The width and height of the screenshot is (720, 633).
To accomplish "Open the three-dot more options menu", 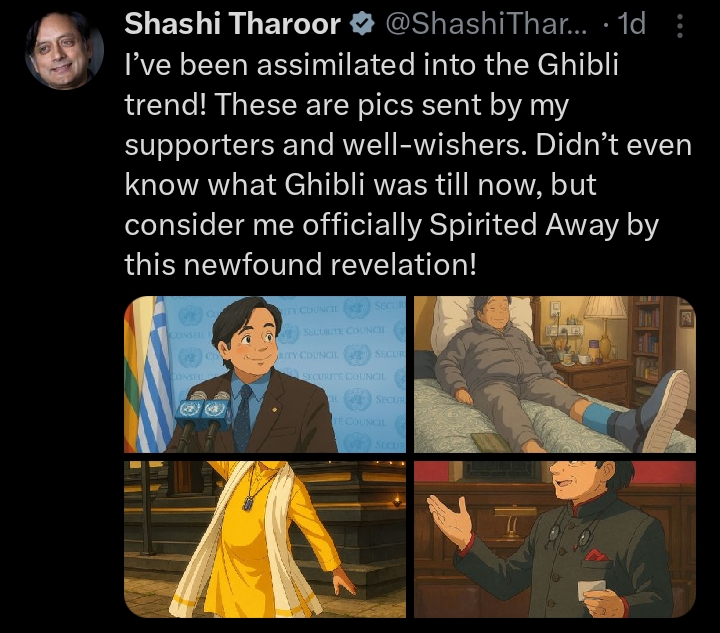I will 680,25.
